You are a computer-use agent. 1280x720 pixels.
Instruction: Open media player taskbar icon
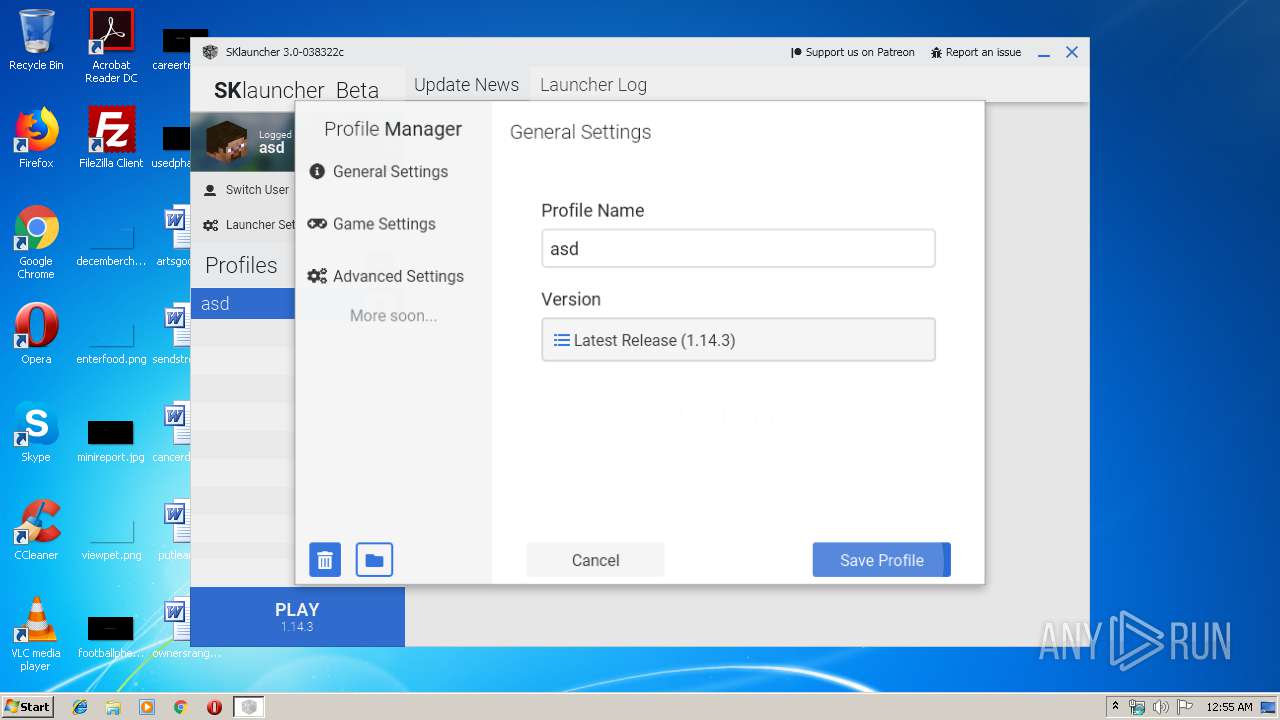[x=147, y=707]
